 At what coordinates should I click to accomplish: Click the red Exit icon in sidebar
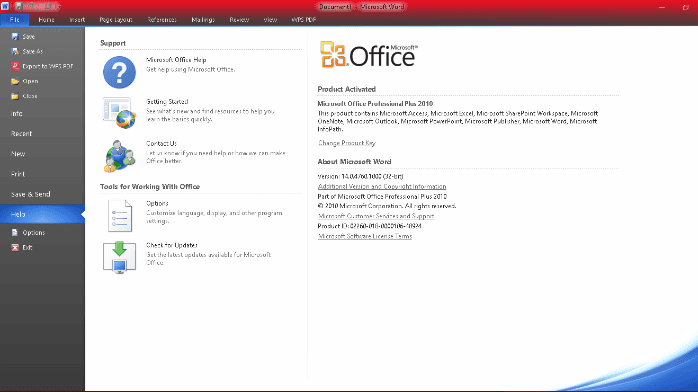point(15,247)
